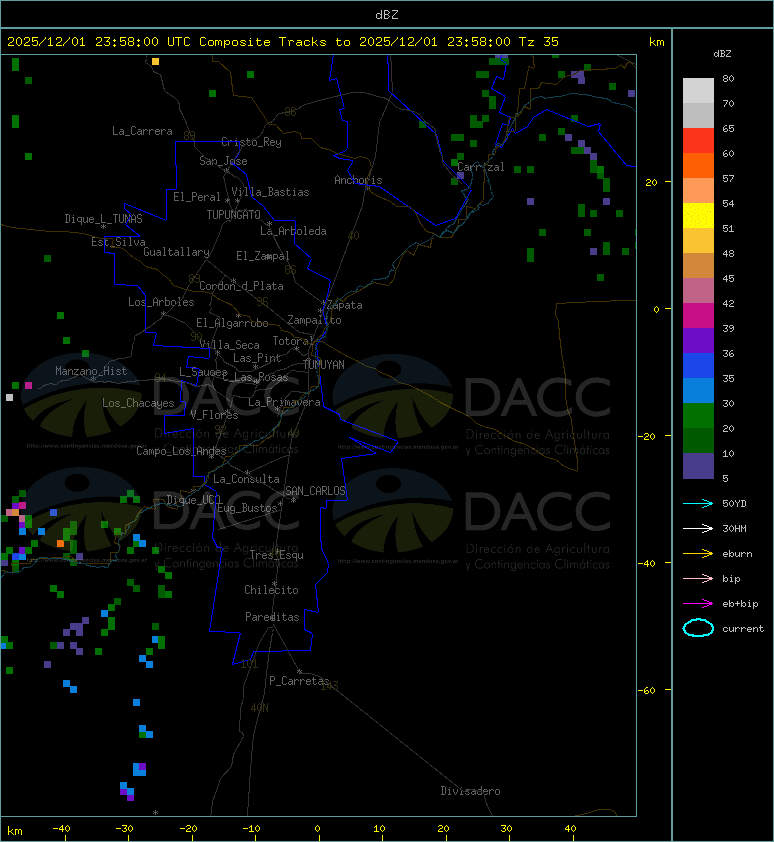Select the slate purple 10 dBZ swatch
Viewport: 774px width, 842px height.
(x=698, y=466)
